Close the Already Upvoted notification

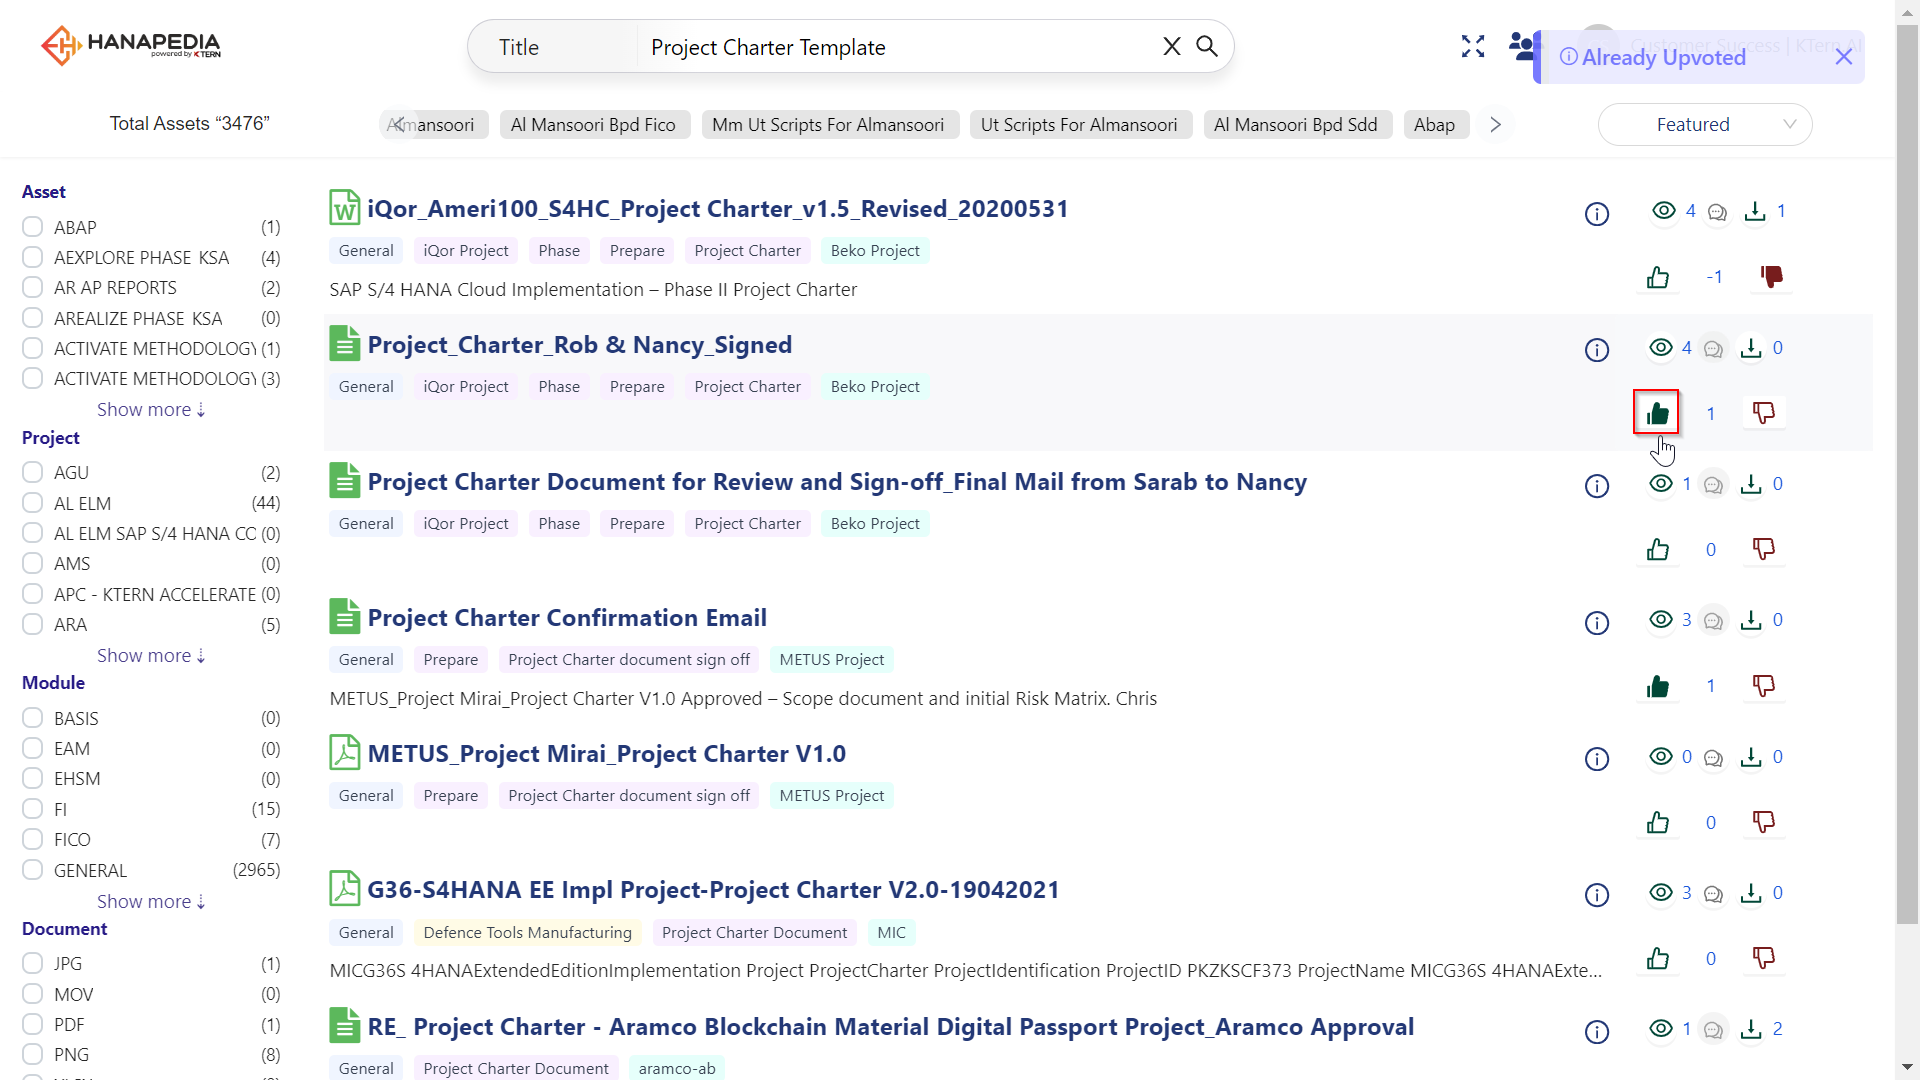pyautogui.click(x=1844, y=58)
